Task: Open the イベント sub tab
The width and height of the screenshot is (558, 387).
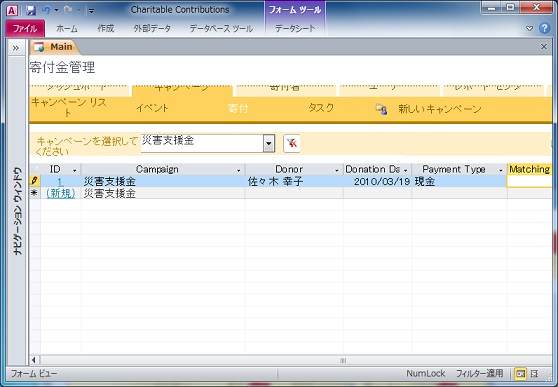Action: click(152, 108)
